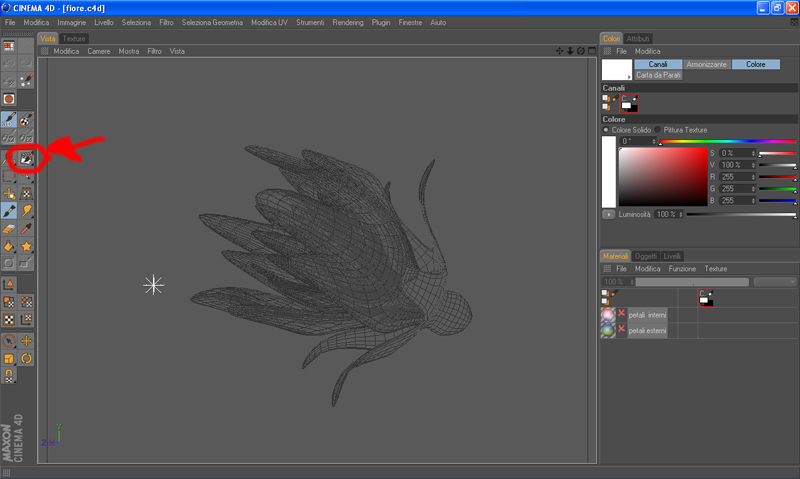Open Seleziona Geometria menu
800x479 pixels.
click(x=212, y=22)
